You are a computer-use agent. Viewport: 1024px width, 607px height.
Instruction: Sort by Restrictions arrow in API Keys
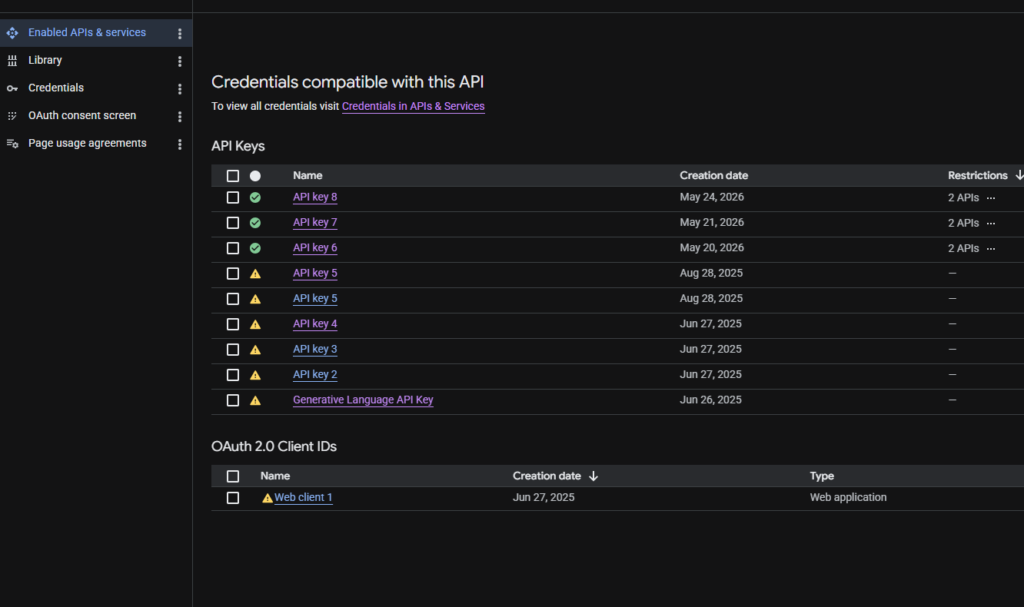click(1019, 175)
